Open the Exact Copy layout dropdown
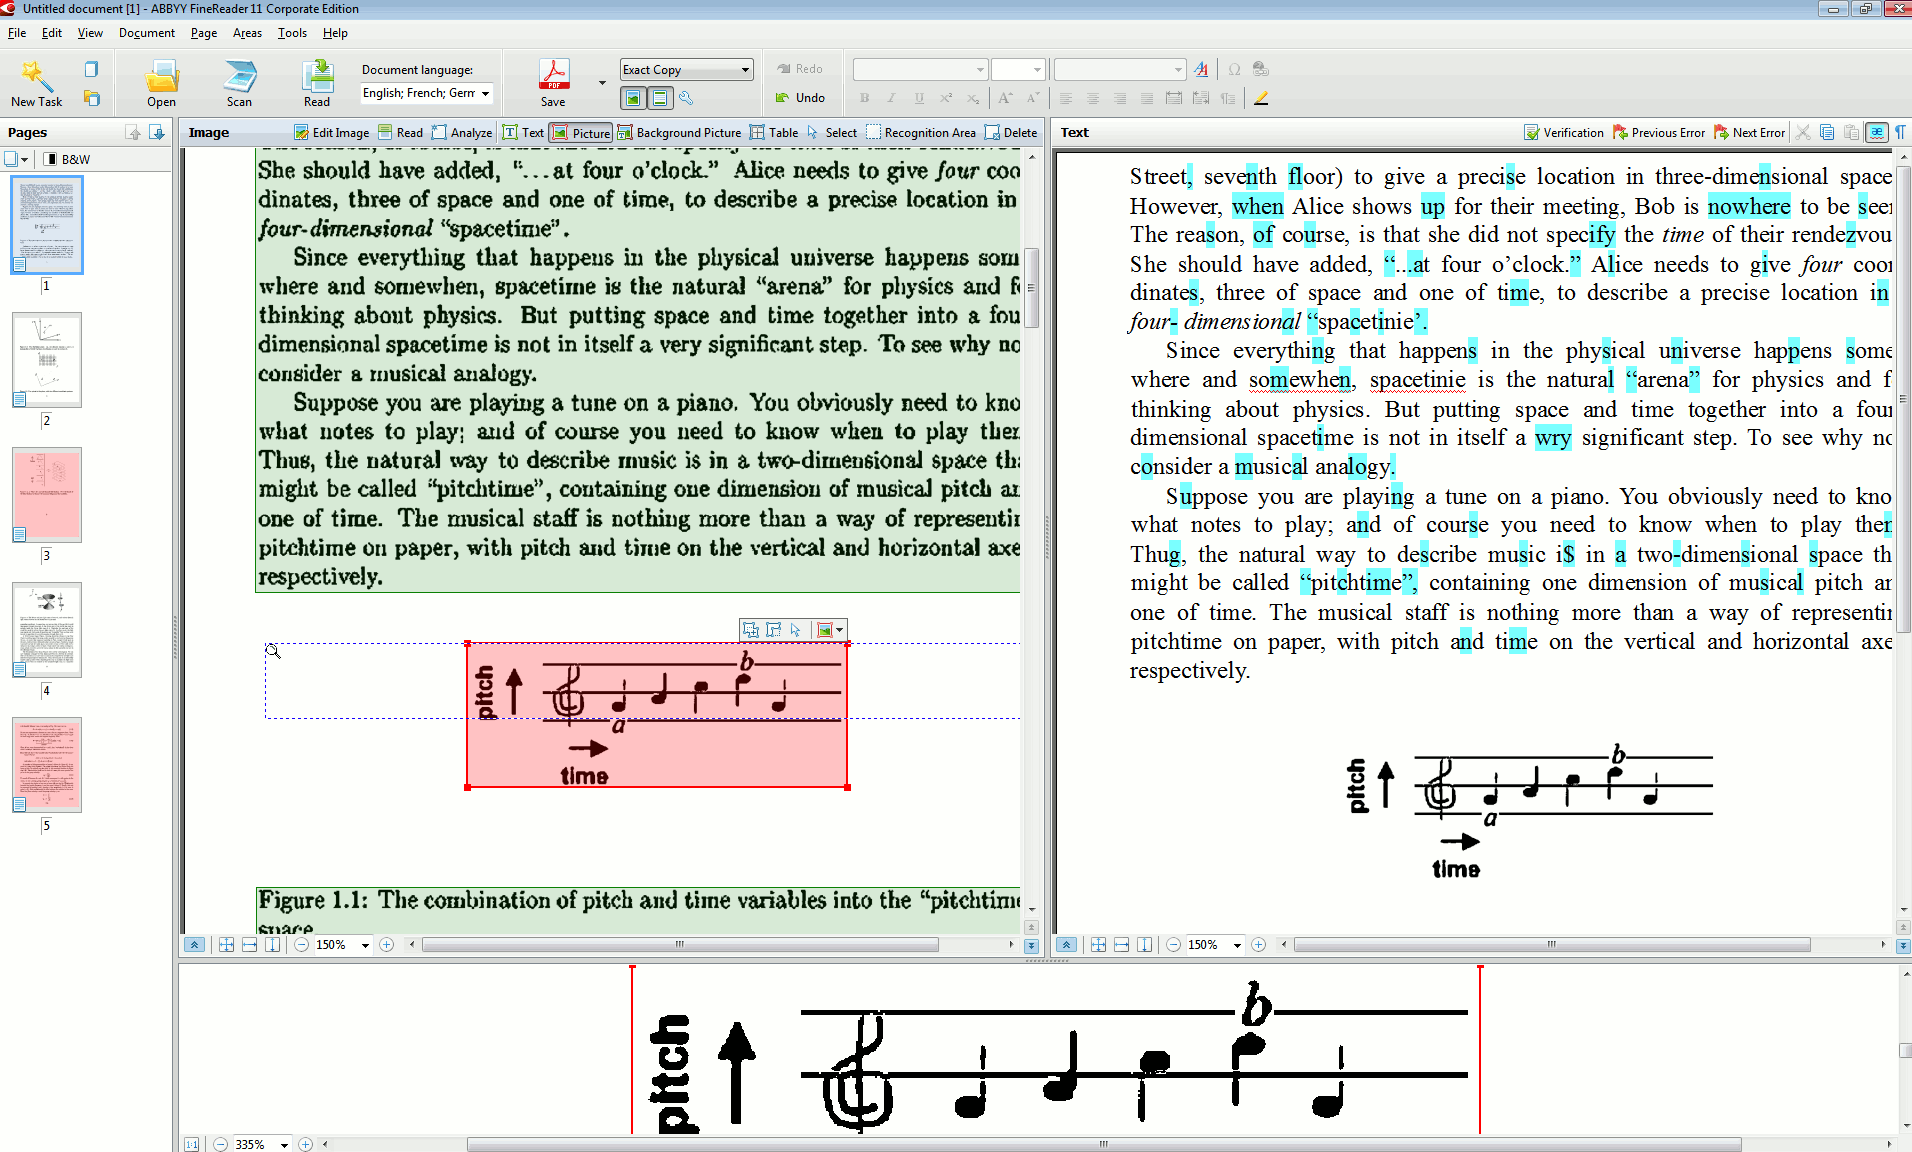 [745, 70]
